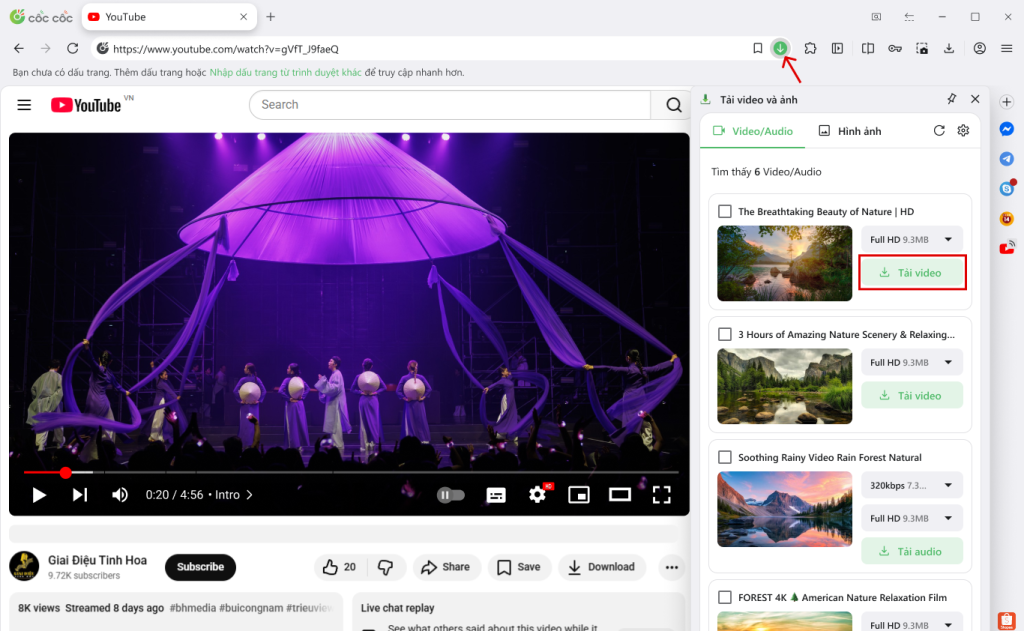Screen dimensions: 1024x631
Task: Like the video with 20 likes
Action: tap(340, 567)
